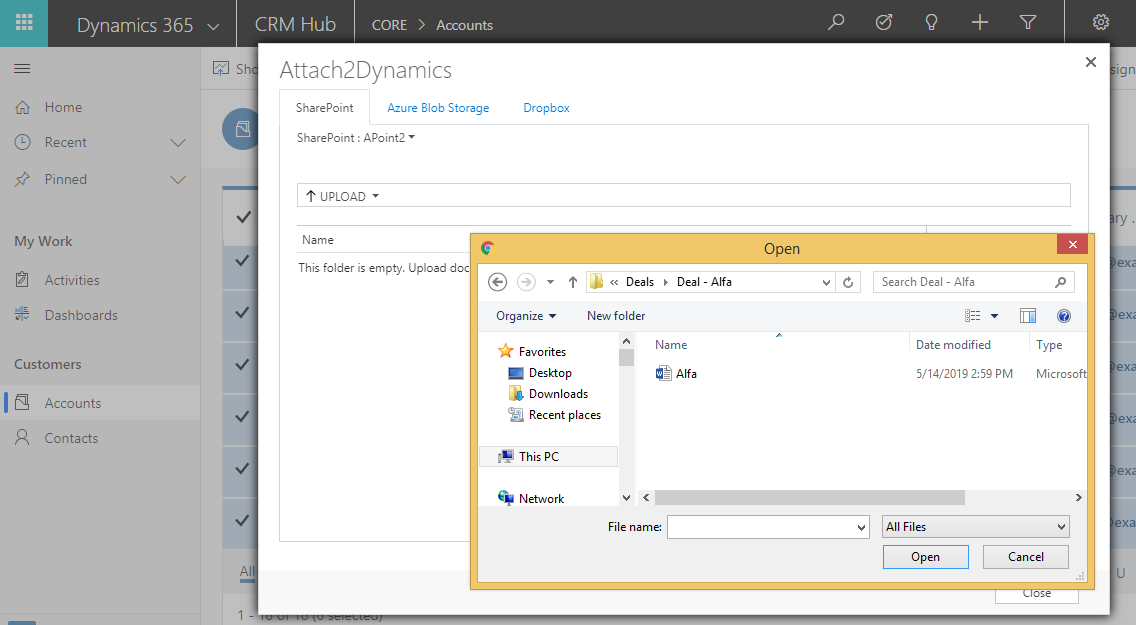Image resolution: width=1136 pixels, height=625 pixels.
Task: Expand the Recent section chevron
Action: click(178, 143)
